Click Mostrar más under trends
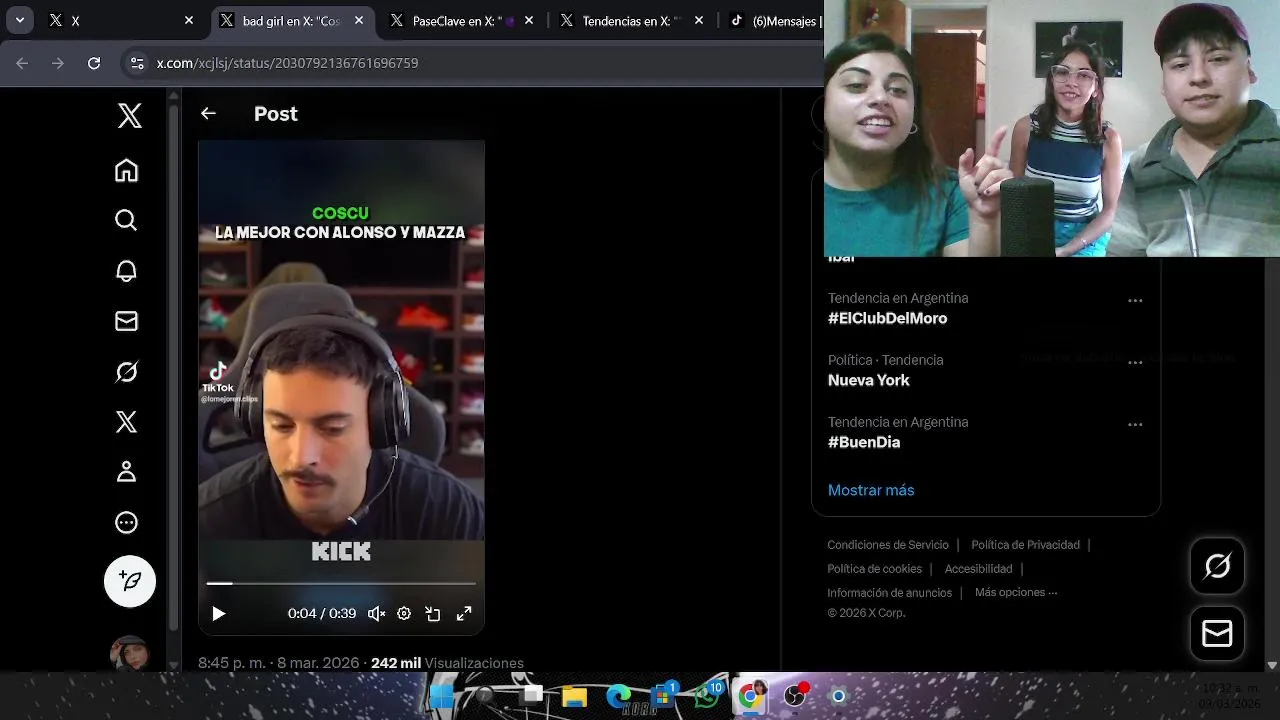Screen dimensions: 1280x720 (x=871, y=490)
